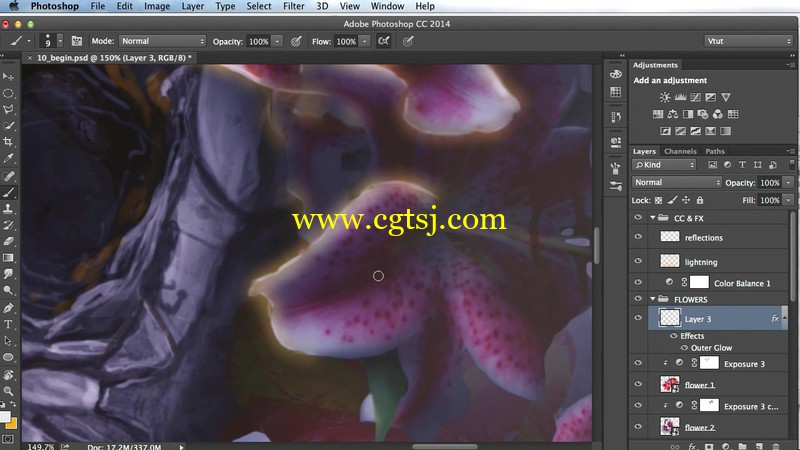The height and width of the screenshot is (450, 800).
Task: Open the layer blend mode dropdown
Action: click(x=677, y=182)
